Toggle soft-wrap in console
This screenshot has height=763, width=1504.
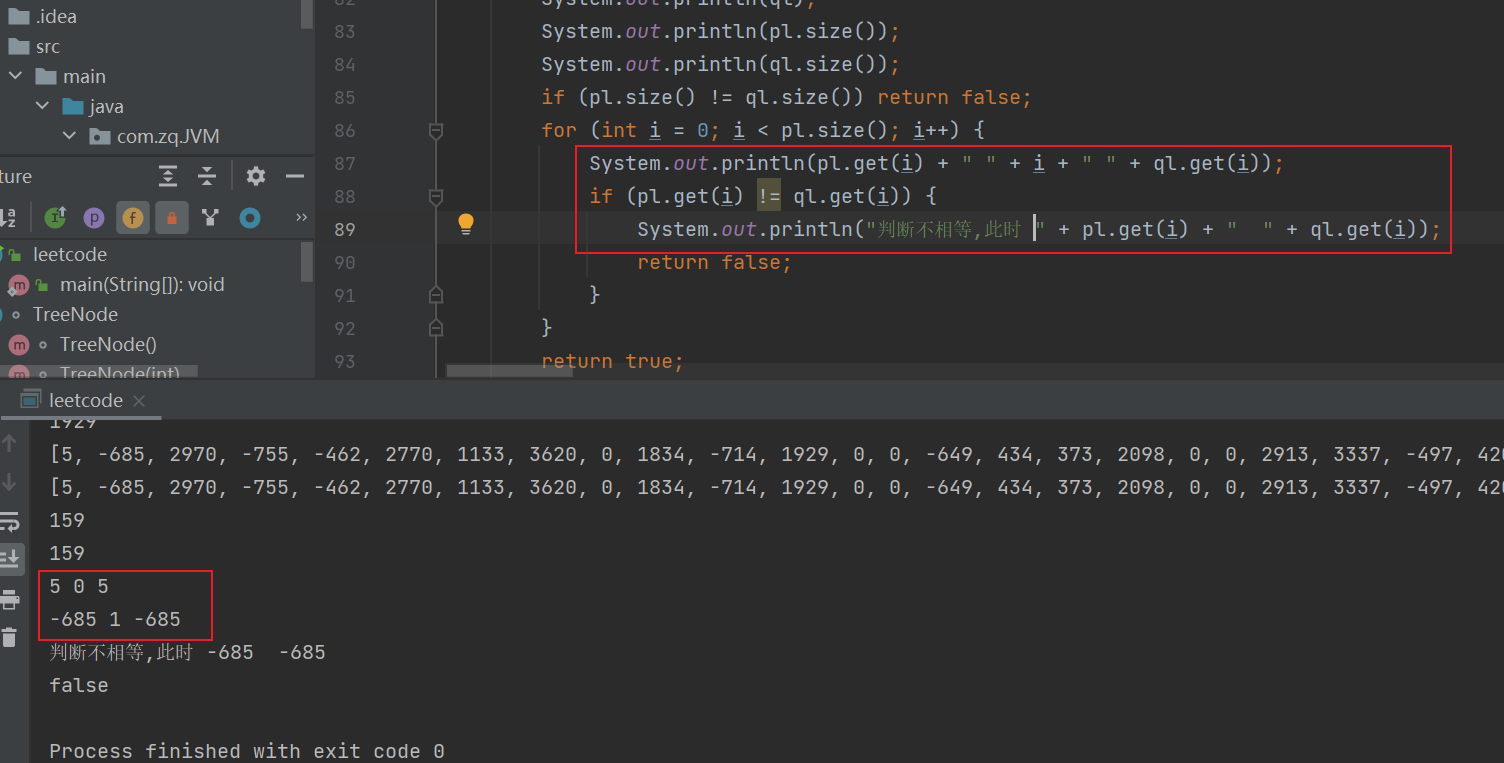(10, 521)
